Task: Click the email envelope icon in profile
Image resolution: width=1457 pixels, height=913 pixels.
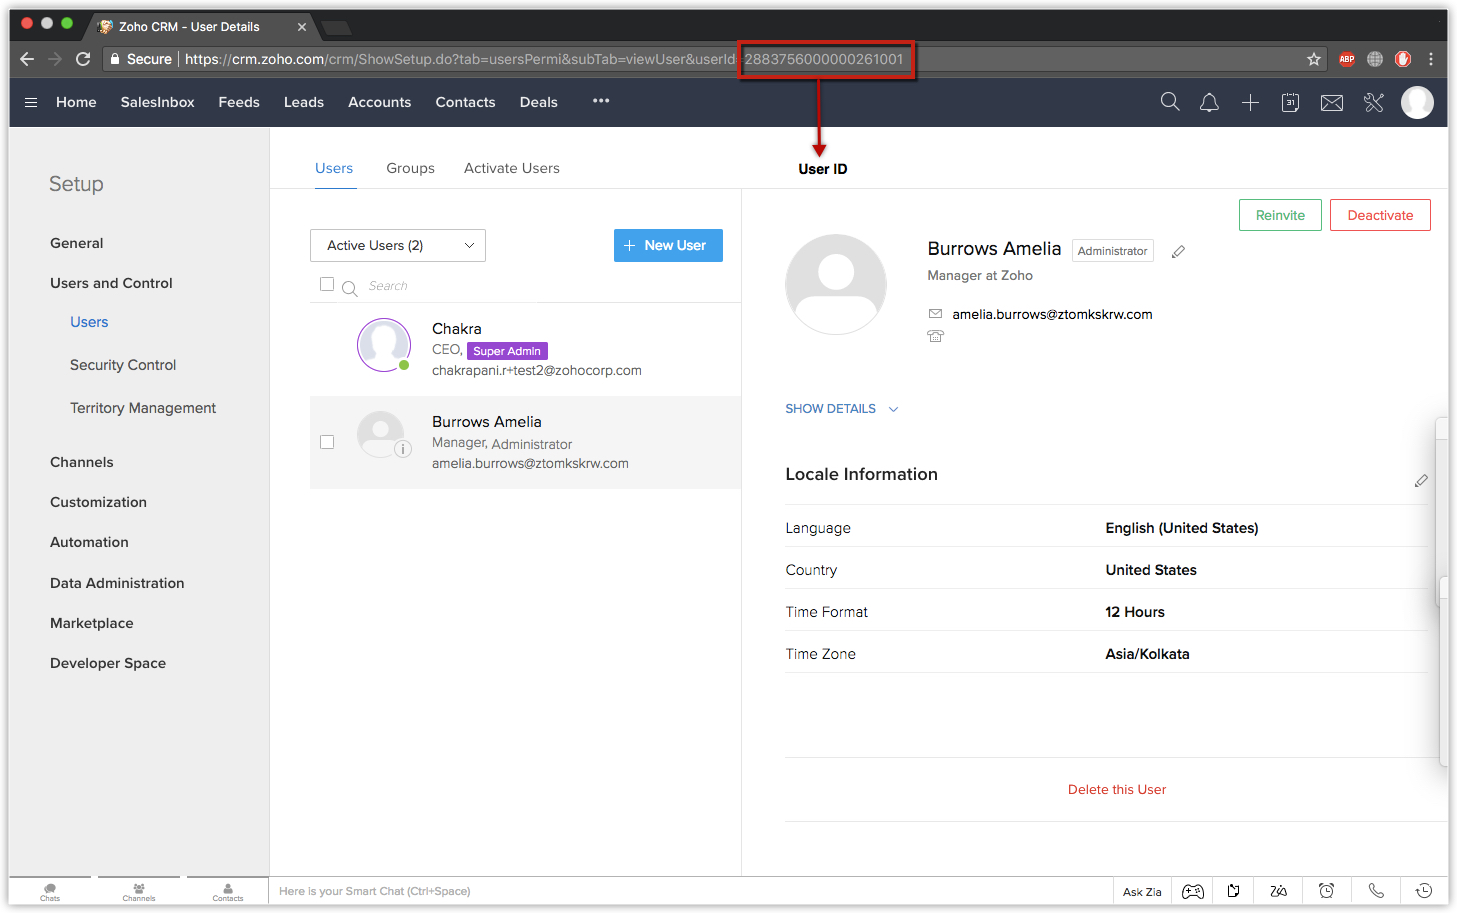Action: tap(935, 314)
